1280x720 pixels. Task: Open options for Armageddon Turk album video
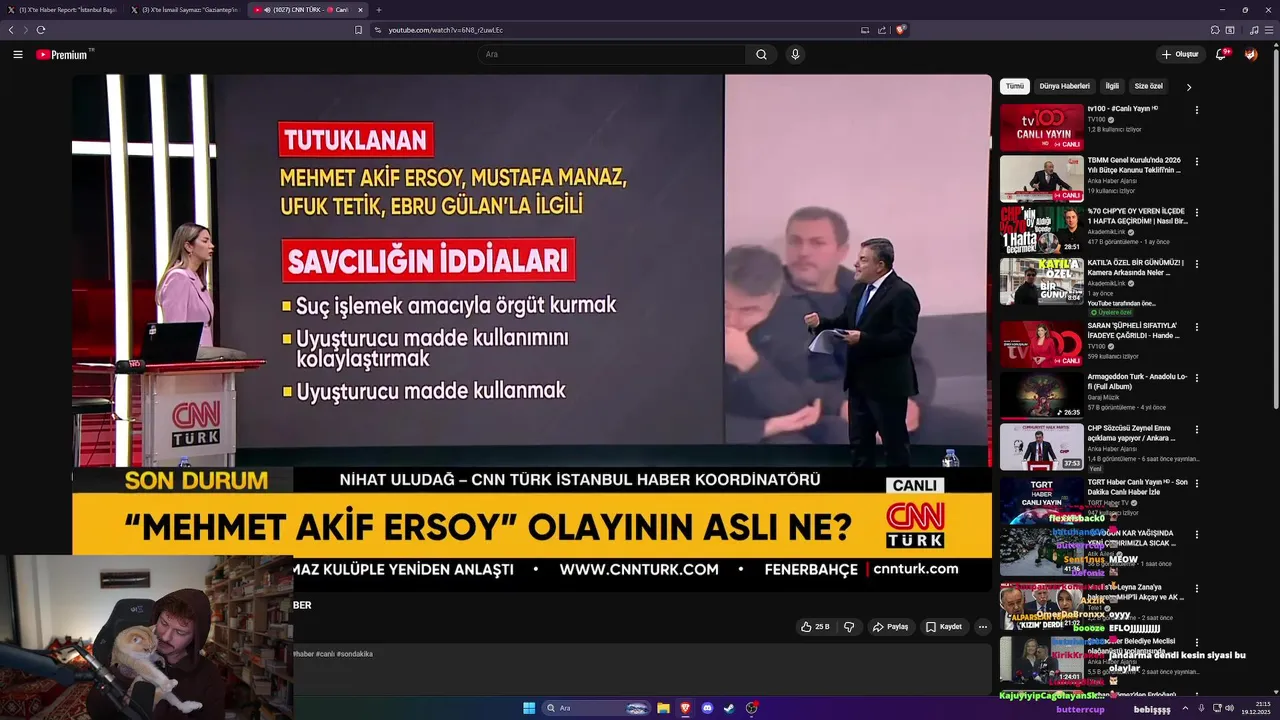(x=1197, y=379)
